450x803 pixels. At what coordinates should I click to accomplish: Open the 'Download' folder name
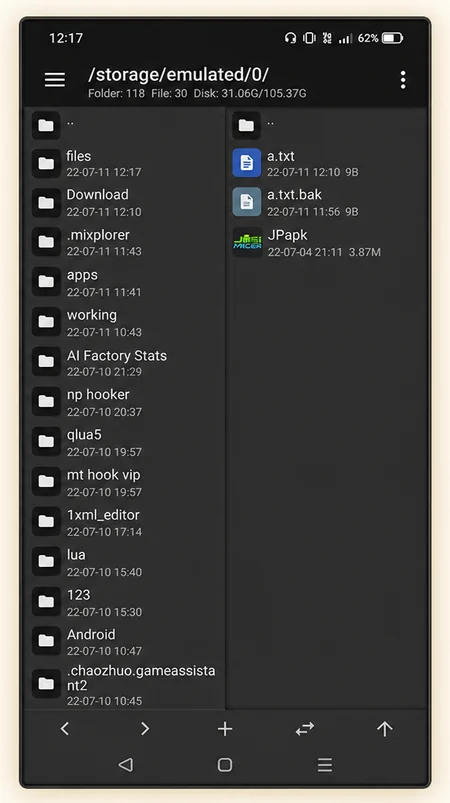click(97, 195)
